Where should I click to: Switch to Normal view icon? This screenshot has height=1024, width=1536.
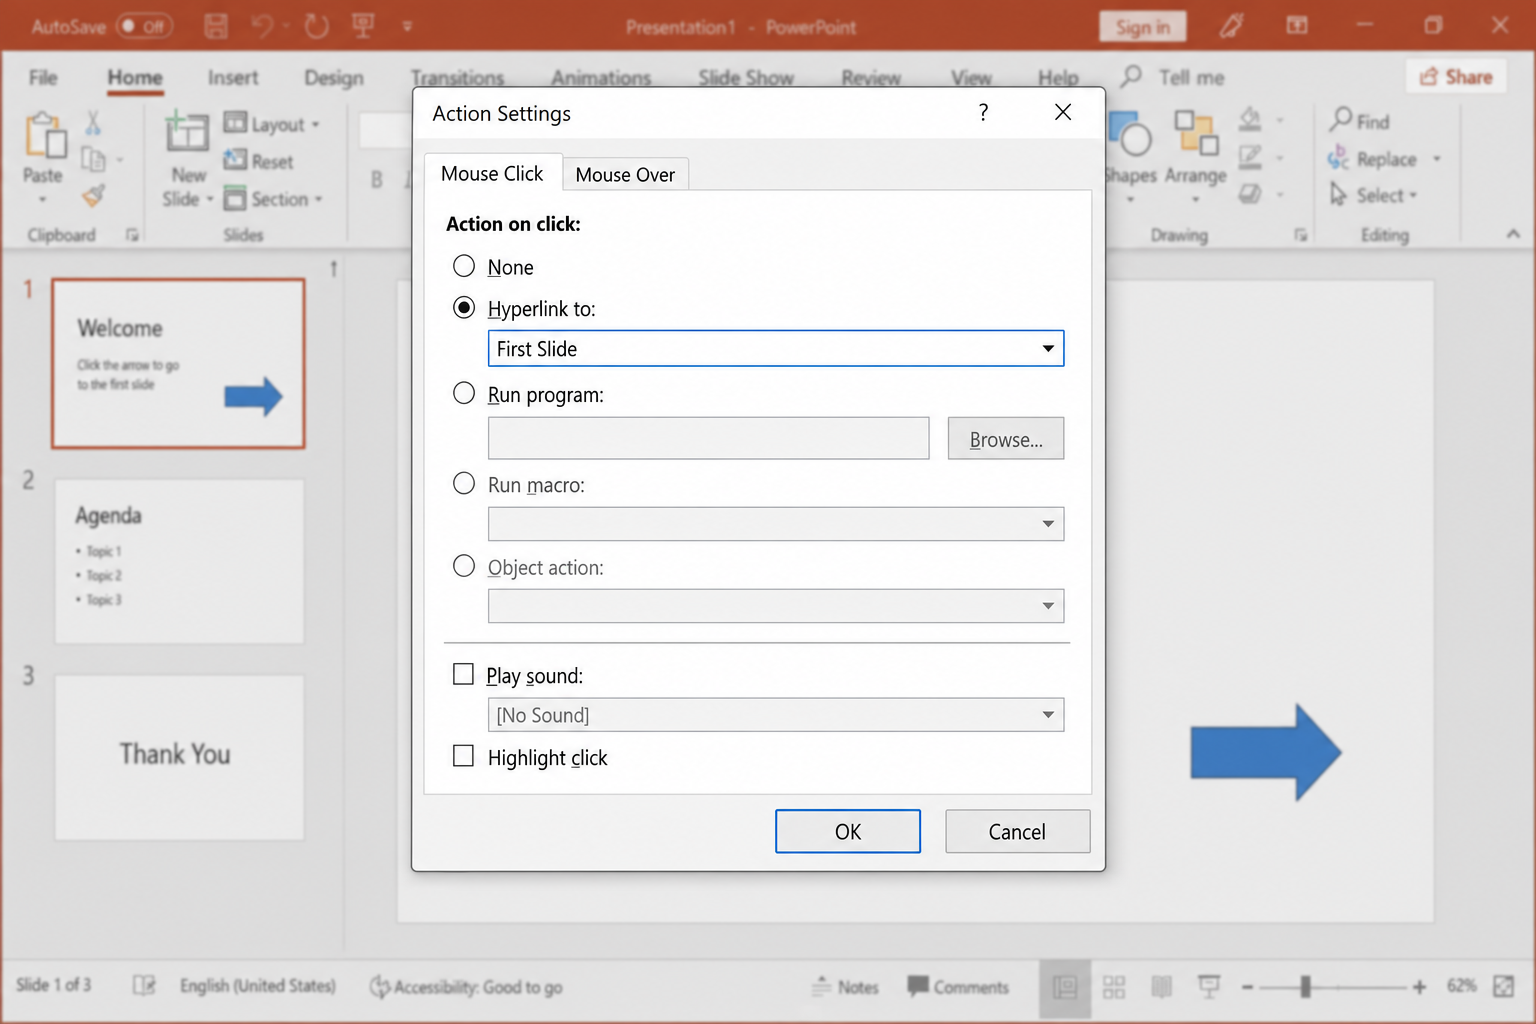tap(1065, 988)
